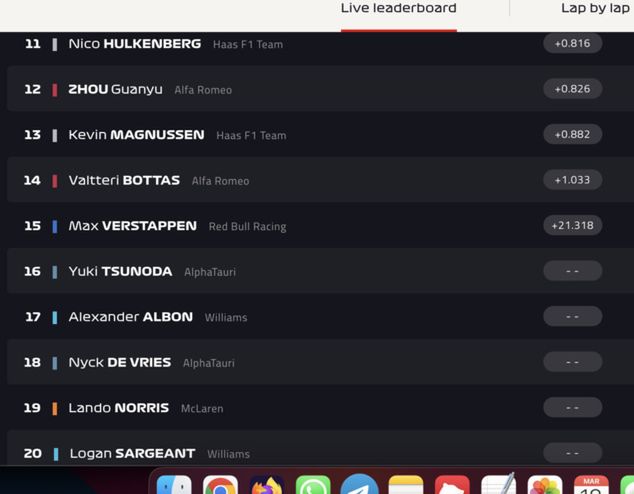Open the red Bear app icon
The height and width of the screenshot is (494, 634).
click(x=452, y=485)
